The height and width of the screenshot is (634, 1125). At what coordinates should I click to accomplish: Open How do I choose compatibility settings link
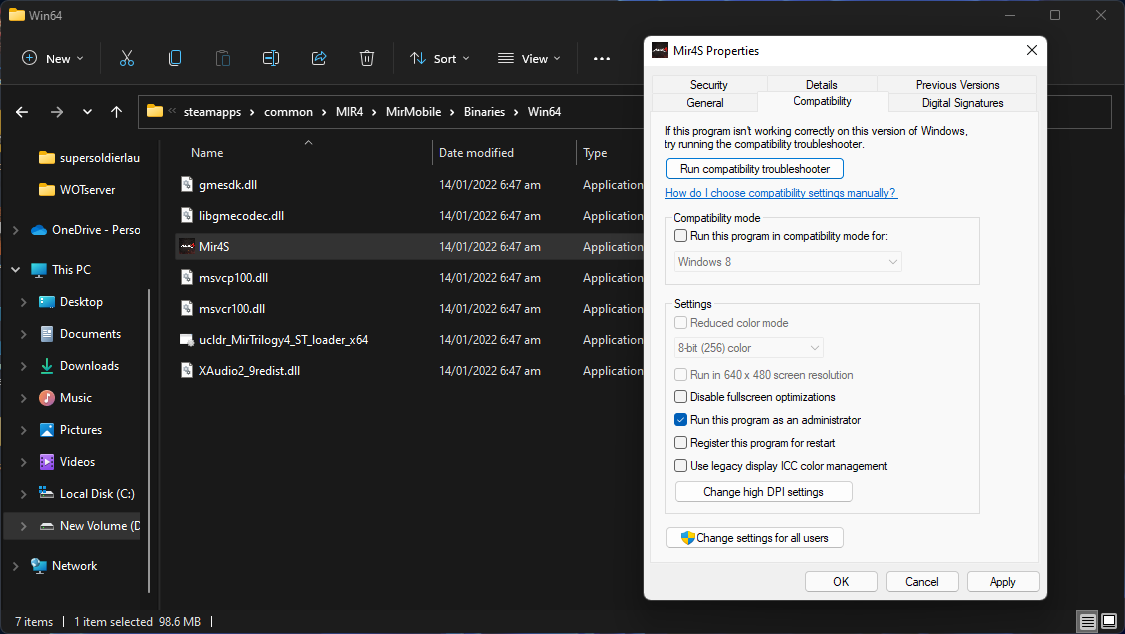tap(781, 193)
